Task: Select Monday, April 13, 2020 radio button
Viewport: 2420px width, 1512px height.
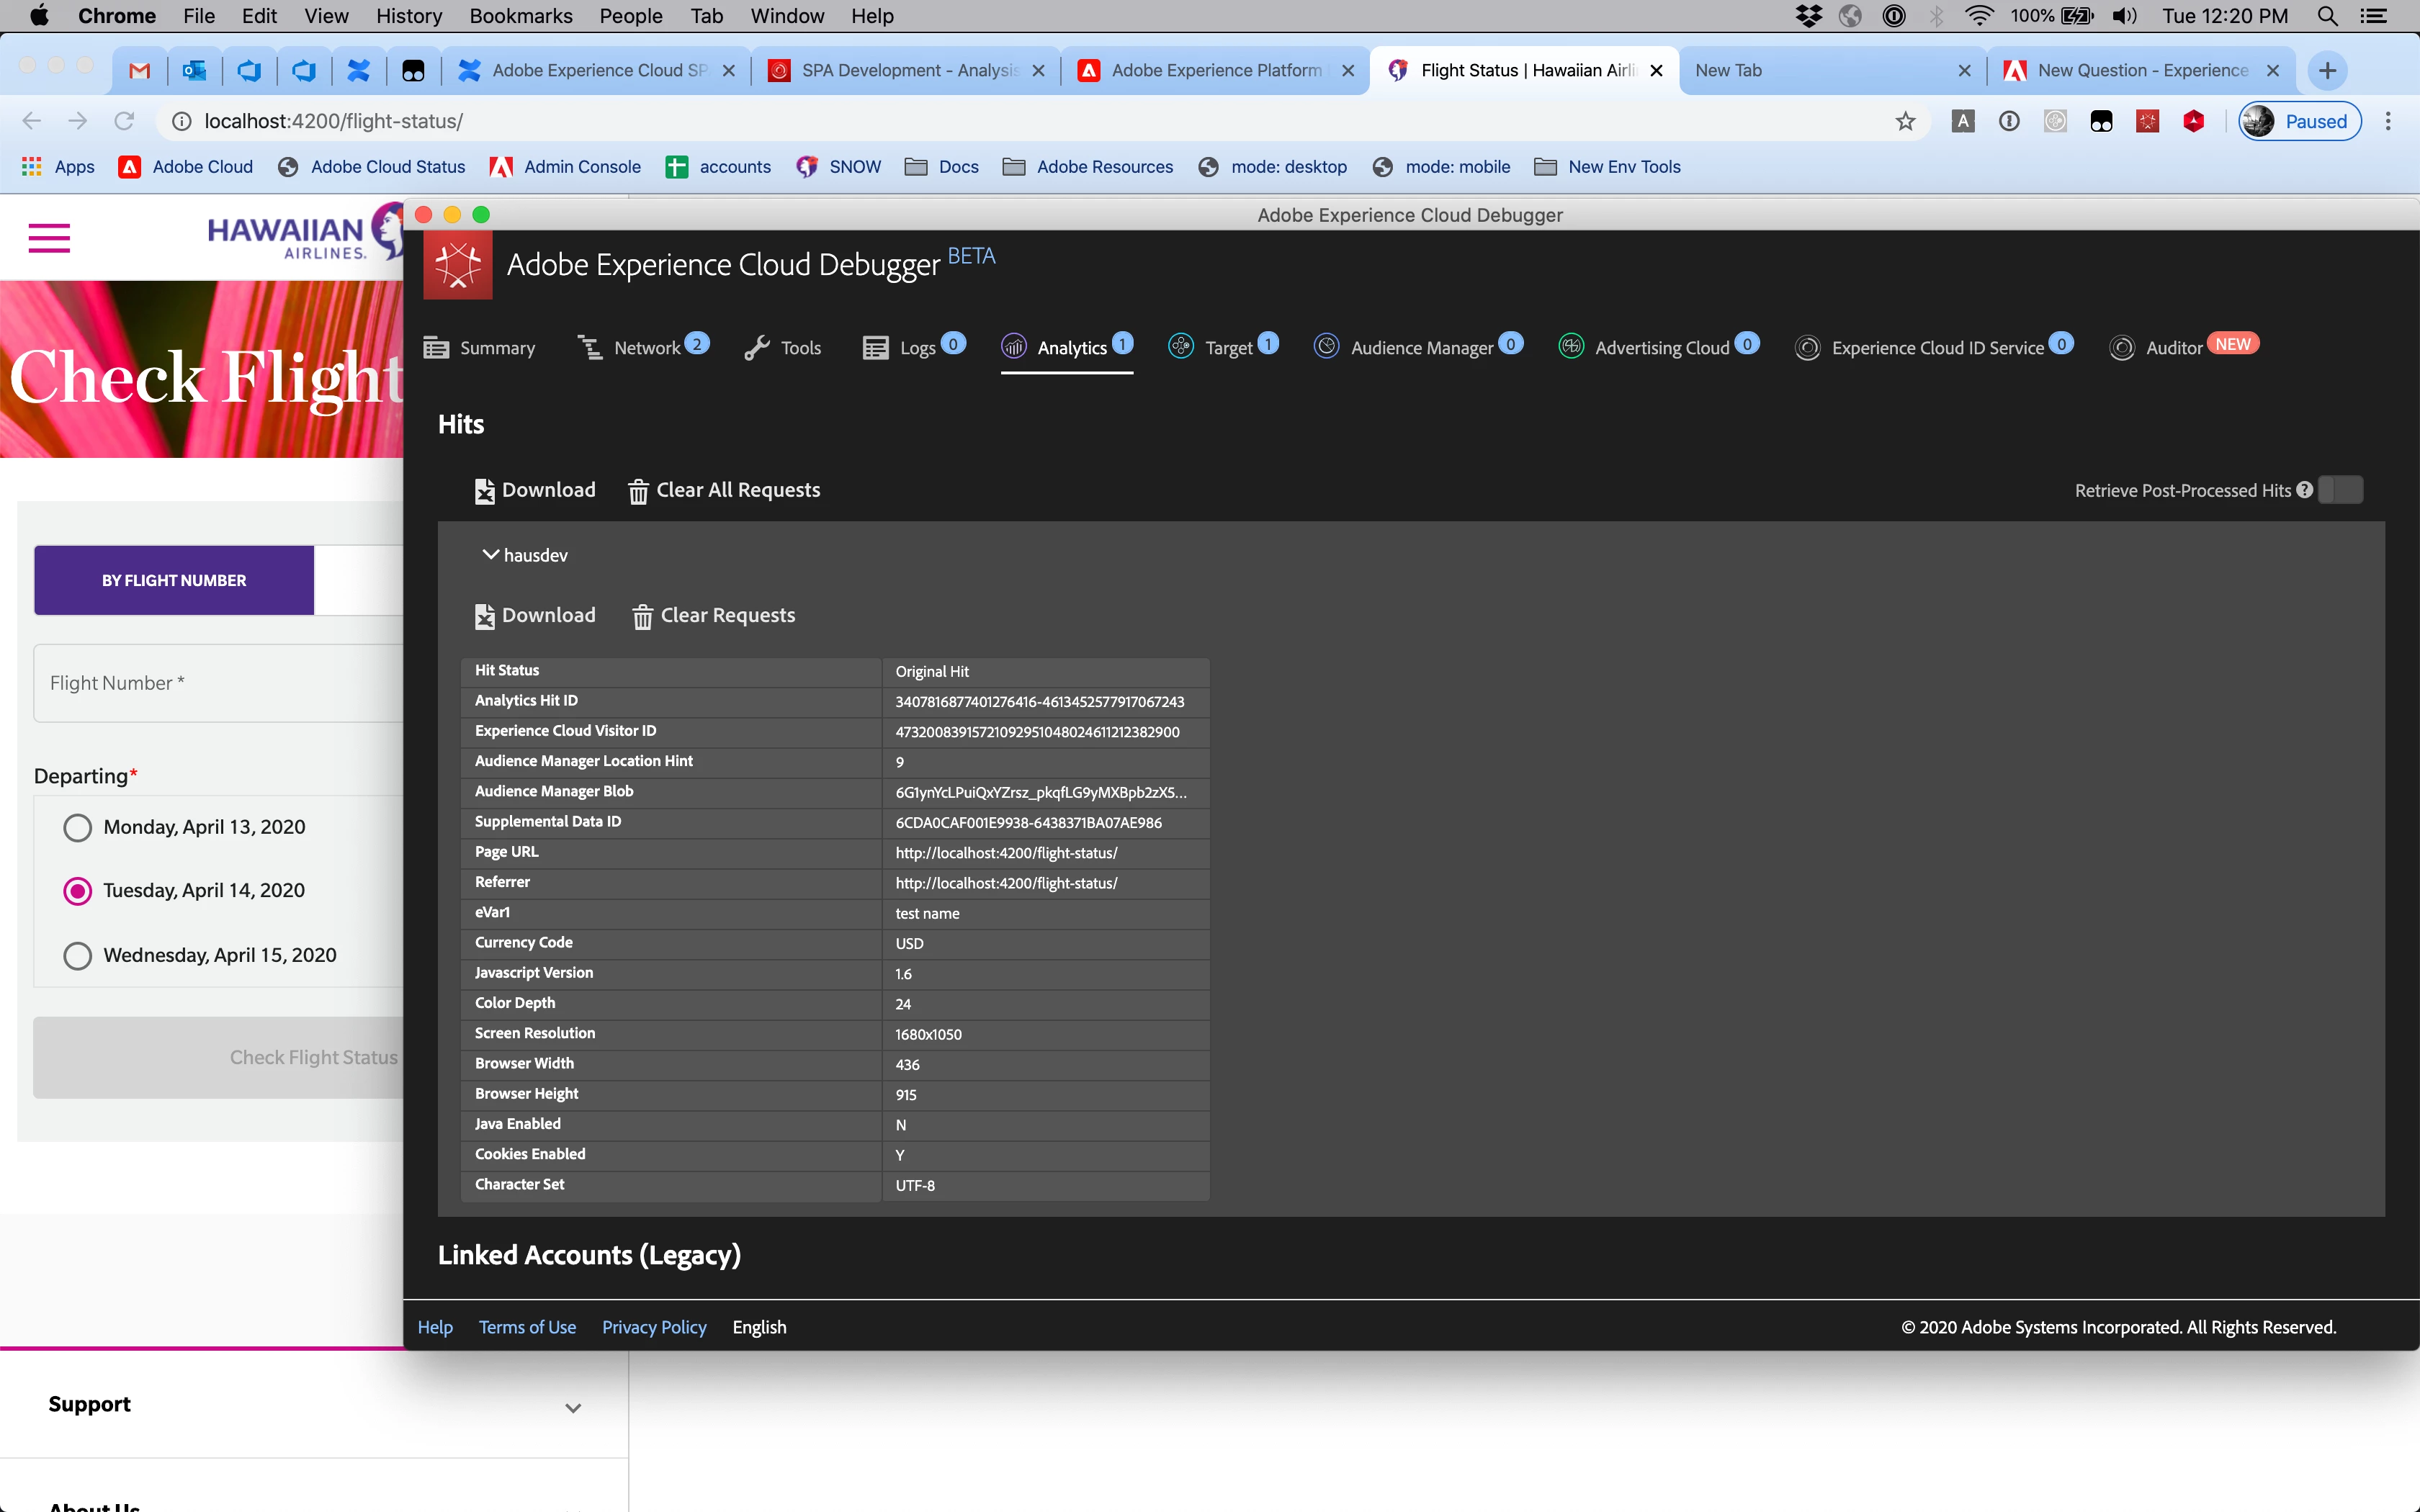Action: point(78,827)
